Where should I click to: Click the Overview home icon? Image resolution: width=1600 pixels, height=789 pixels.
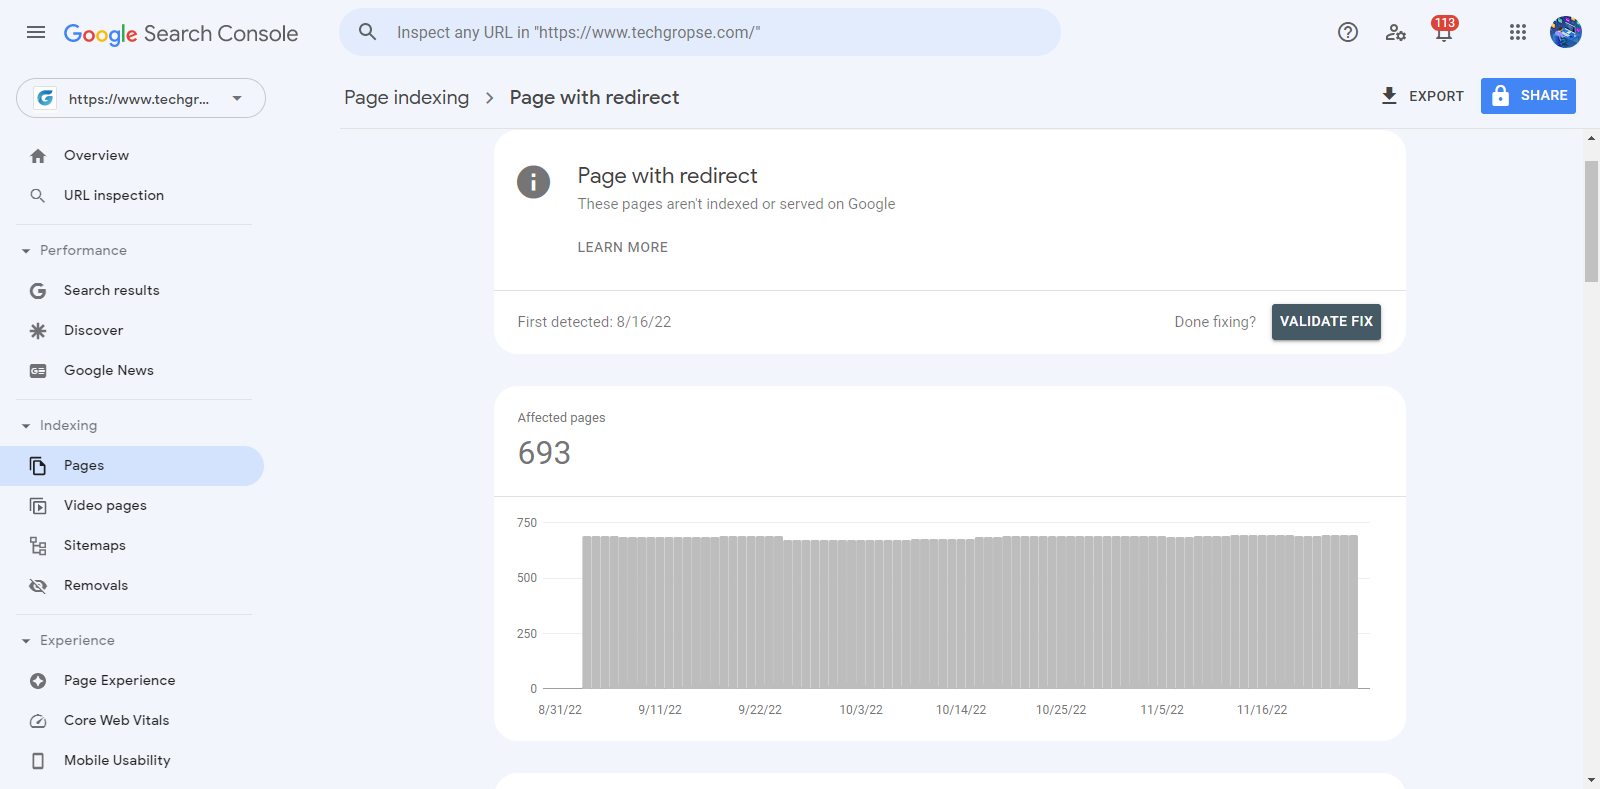[38, 156]
